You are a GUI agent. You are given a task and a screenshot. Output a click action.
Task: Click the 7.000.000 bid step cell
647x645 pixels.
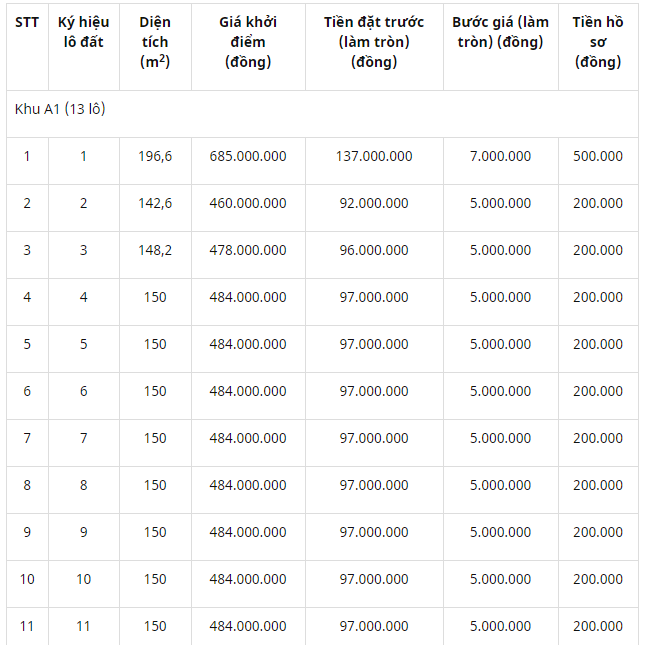click(501, 156)
